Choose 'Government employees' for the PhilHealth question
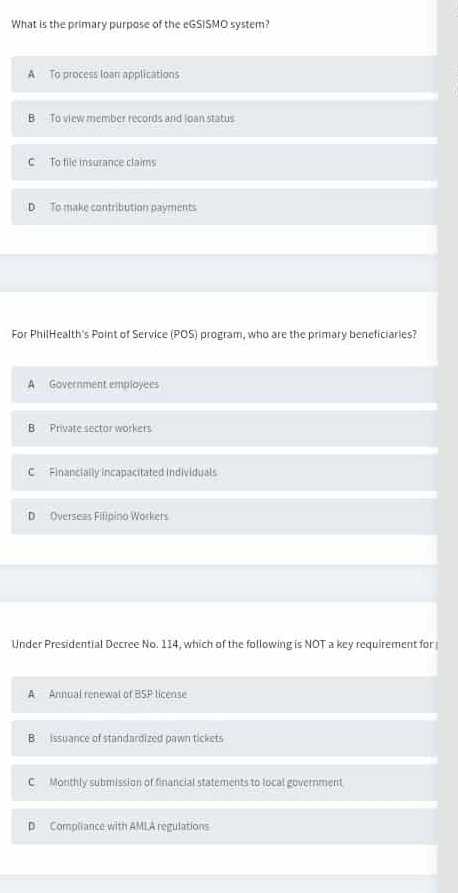 (224, 384)
